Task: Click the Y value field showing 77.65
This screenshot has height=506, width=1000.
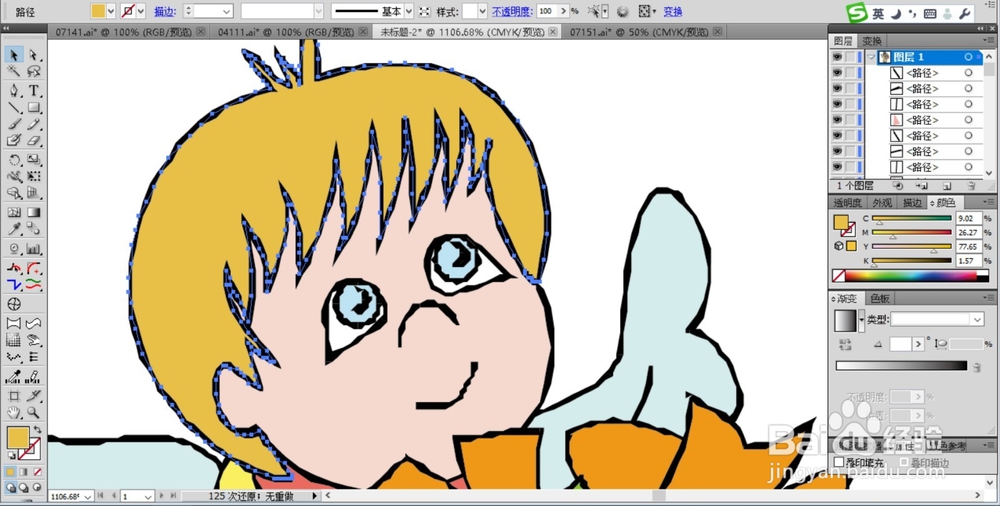Action: click(x=969, y=246)
